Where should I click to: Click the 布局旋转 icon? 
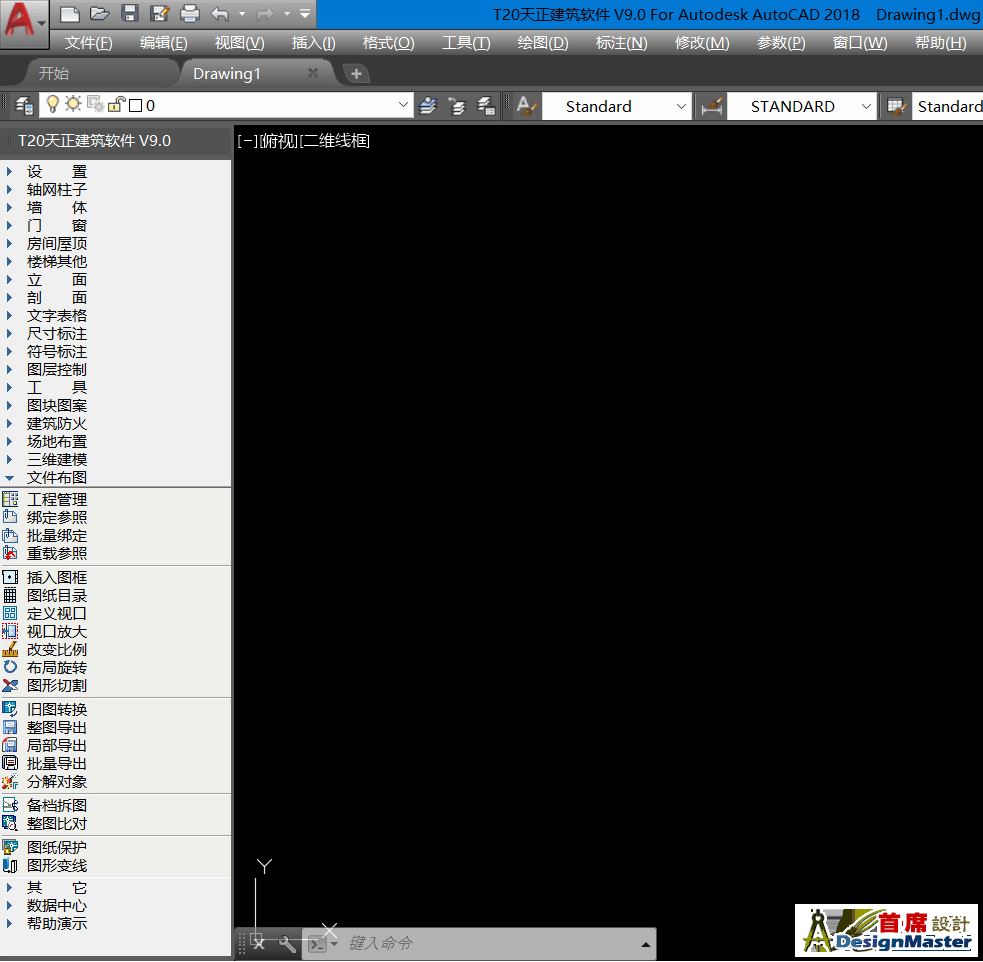click(10, 667)
